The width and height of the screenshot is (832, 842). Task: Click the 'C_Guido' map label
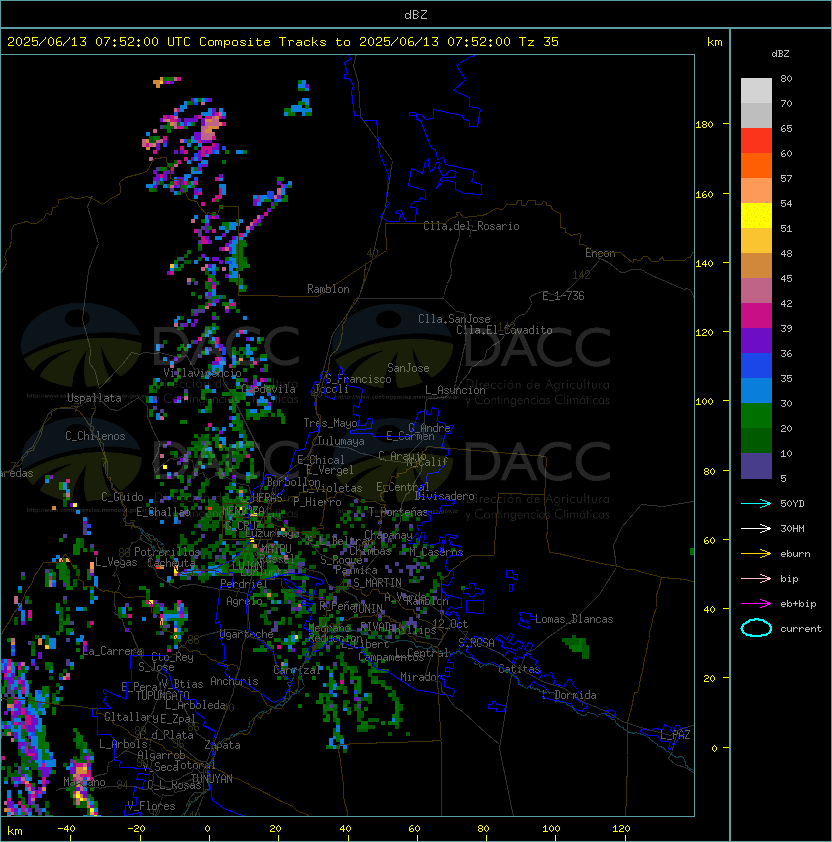(122, 497)
